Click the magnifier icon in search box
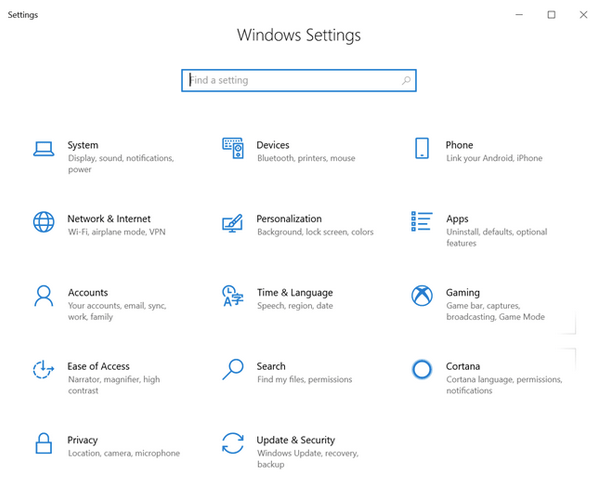602x483 pixels. tap(406, 80)
